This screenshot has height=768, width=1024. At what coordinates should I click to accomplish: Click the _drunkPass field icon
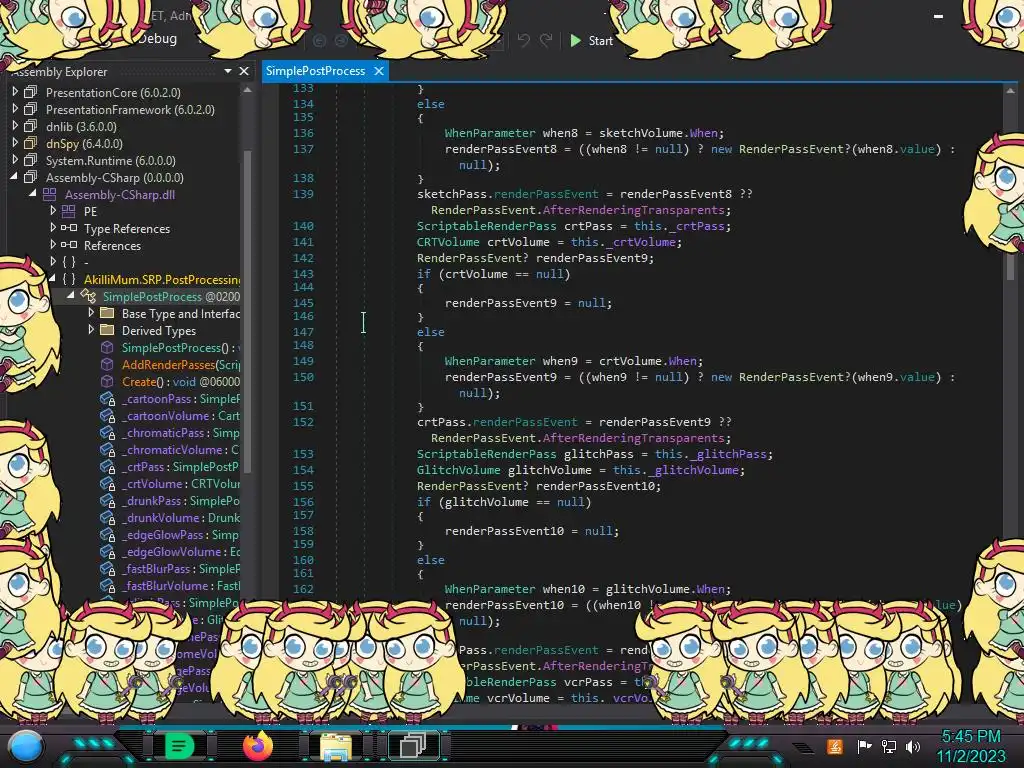(x=107, y=500)
